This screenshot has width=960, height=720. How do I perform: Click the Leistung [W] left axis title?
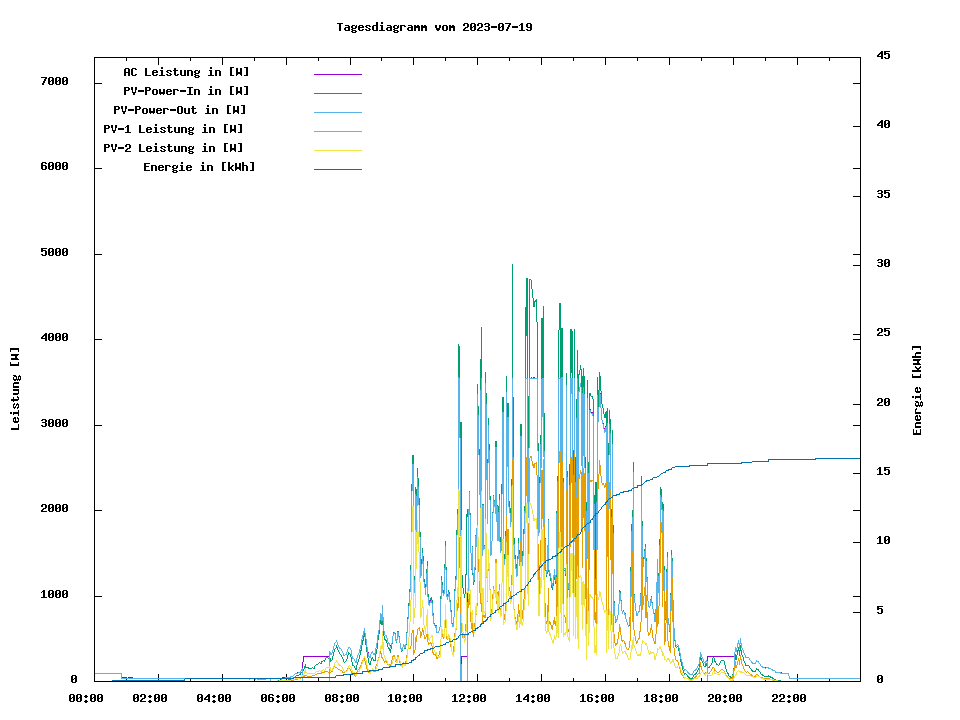click(15, 389)
